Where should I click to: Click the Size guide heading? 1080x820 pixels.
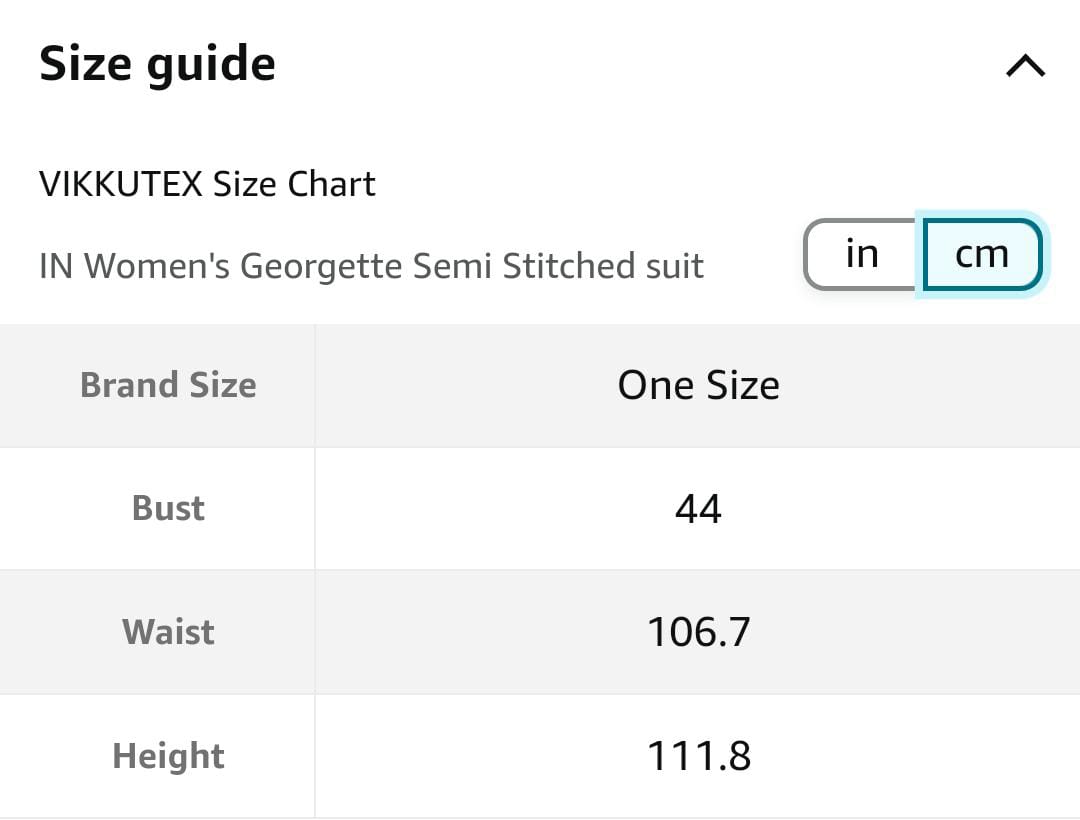157,64
